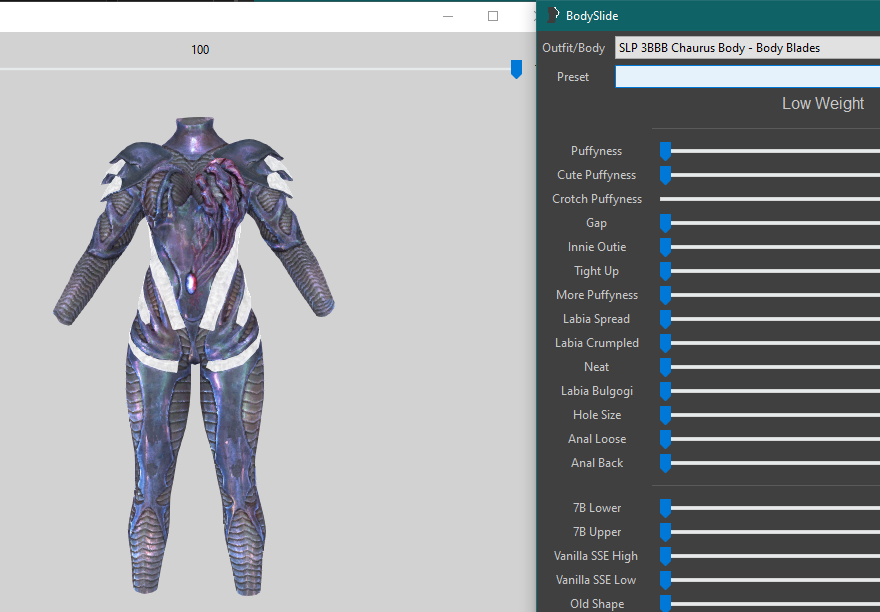Screen dimensions: 880x612
Task: Click the Low Weight column header
Action: click(823, 103)
